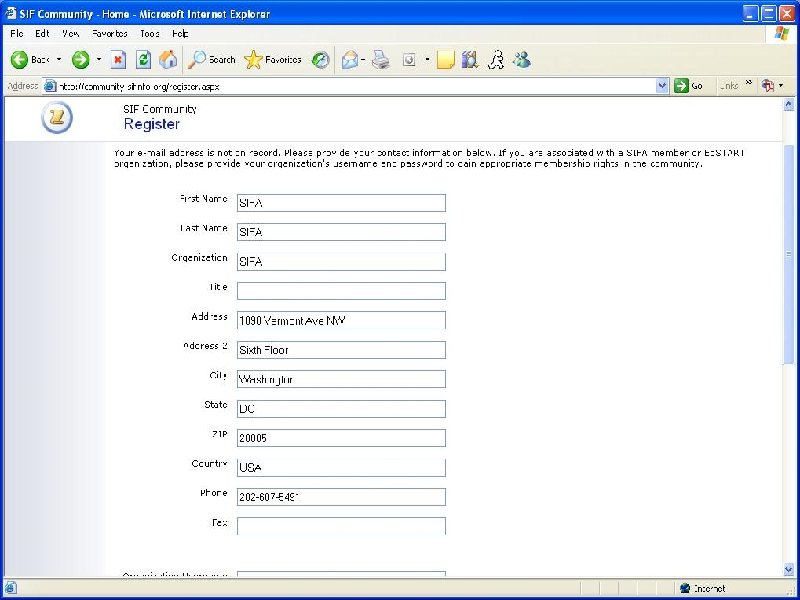Open the File menu
The width and height of the screenshot is (800, 600).
(16, 34)
